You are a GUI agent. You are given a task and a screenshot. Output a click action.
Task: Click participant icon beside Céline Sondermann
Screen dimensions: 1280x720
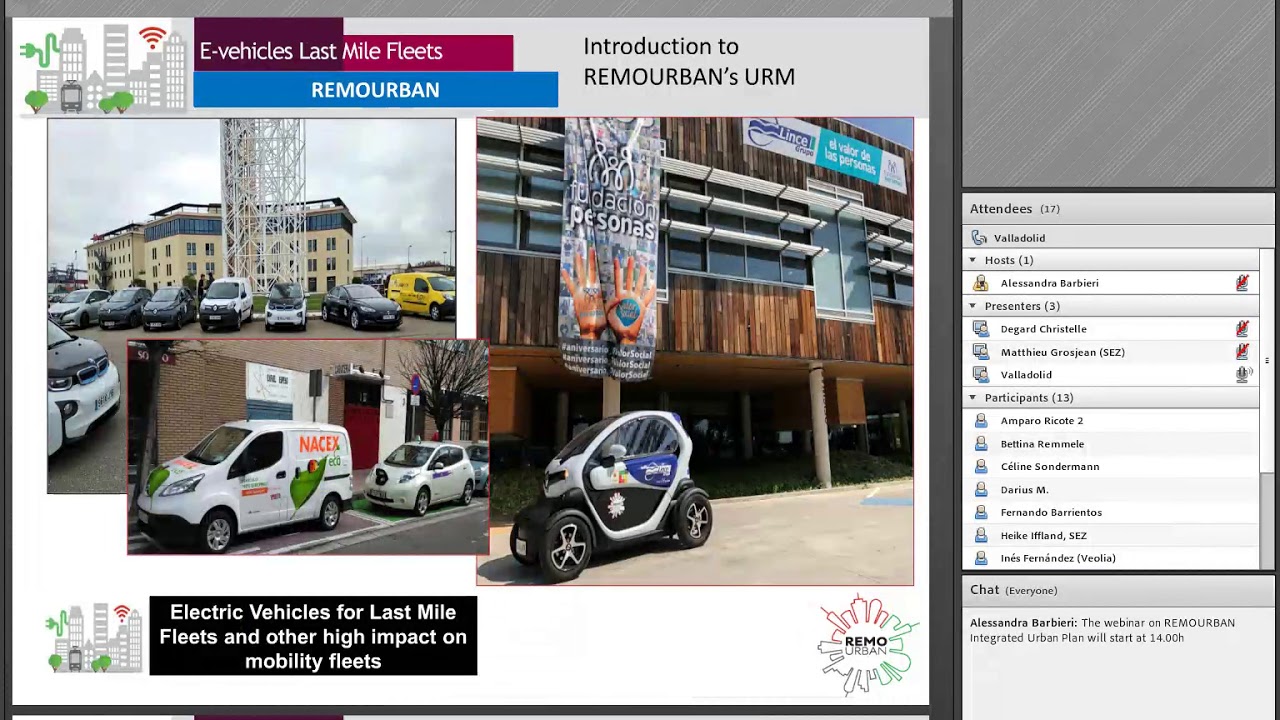click(980, 467)
